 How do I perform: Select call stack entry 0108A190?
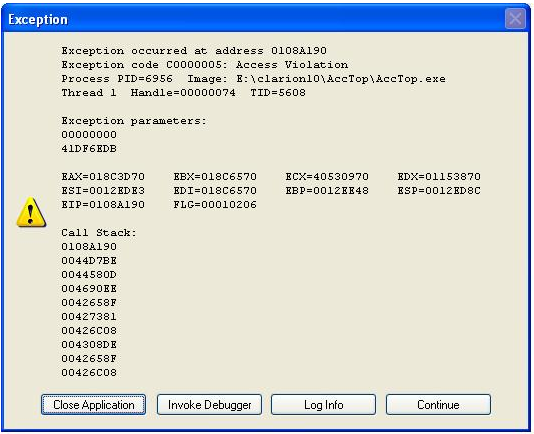pyautogui.click(x=89, y=247)
